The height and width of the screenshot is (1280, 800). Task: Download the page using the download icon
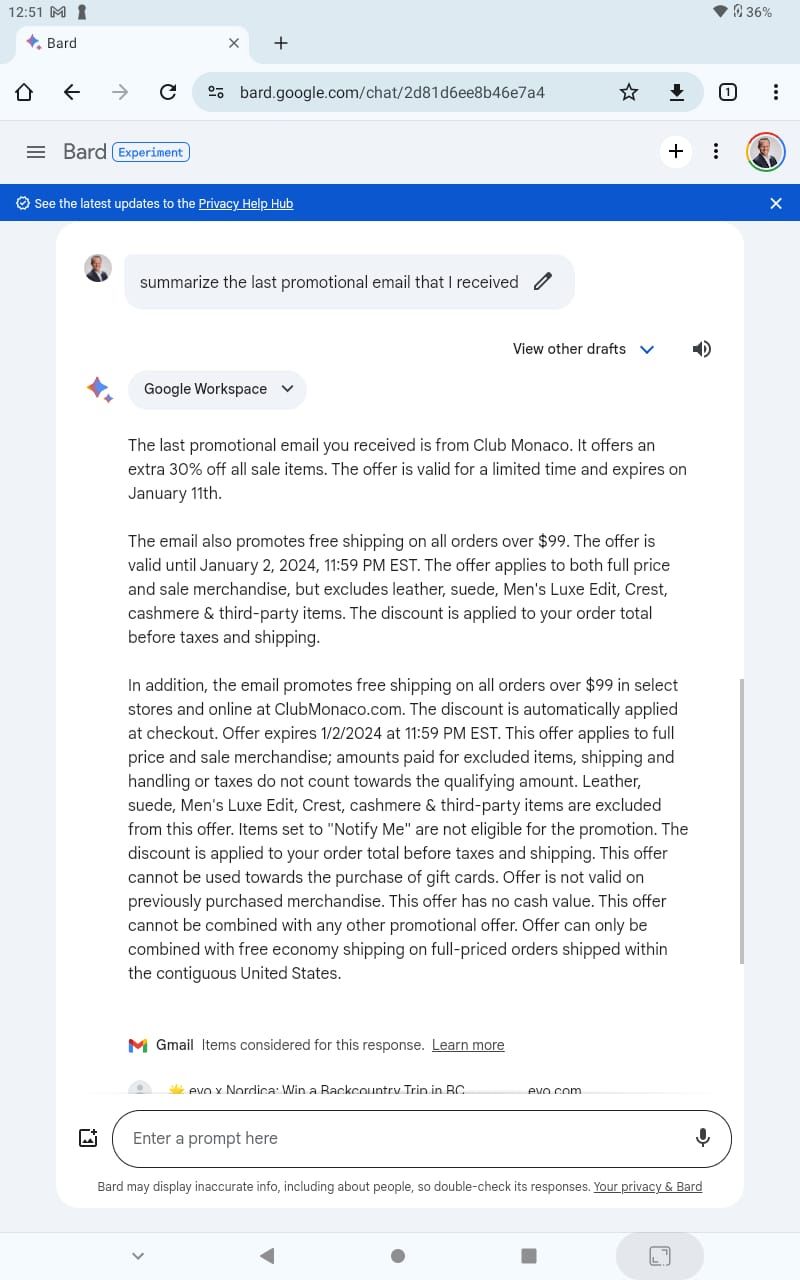(677, 92)
